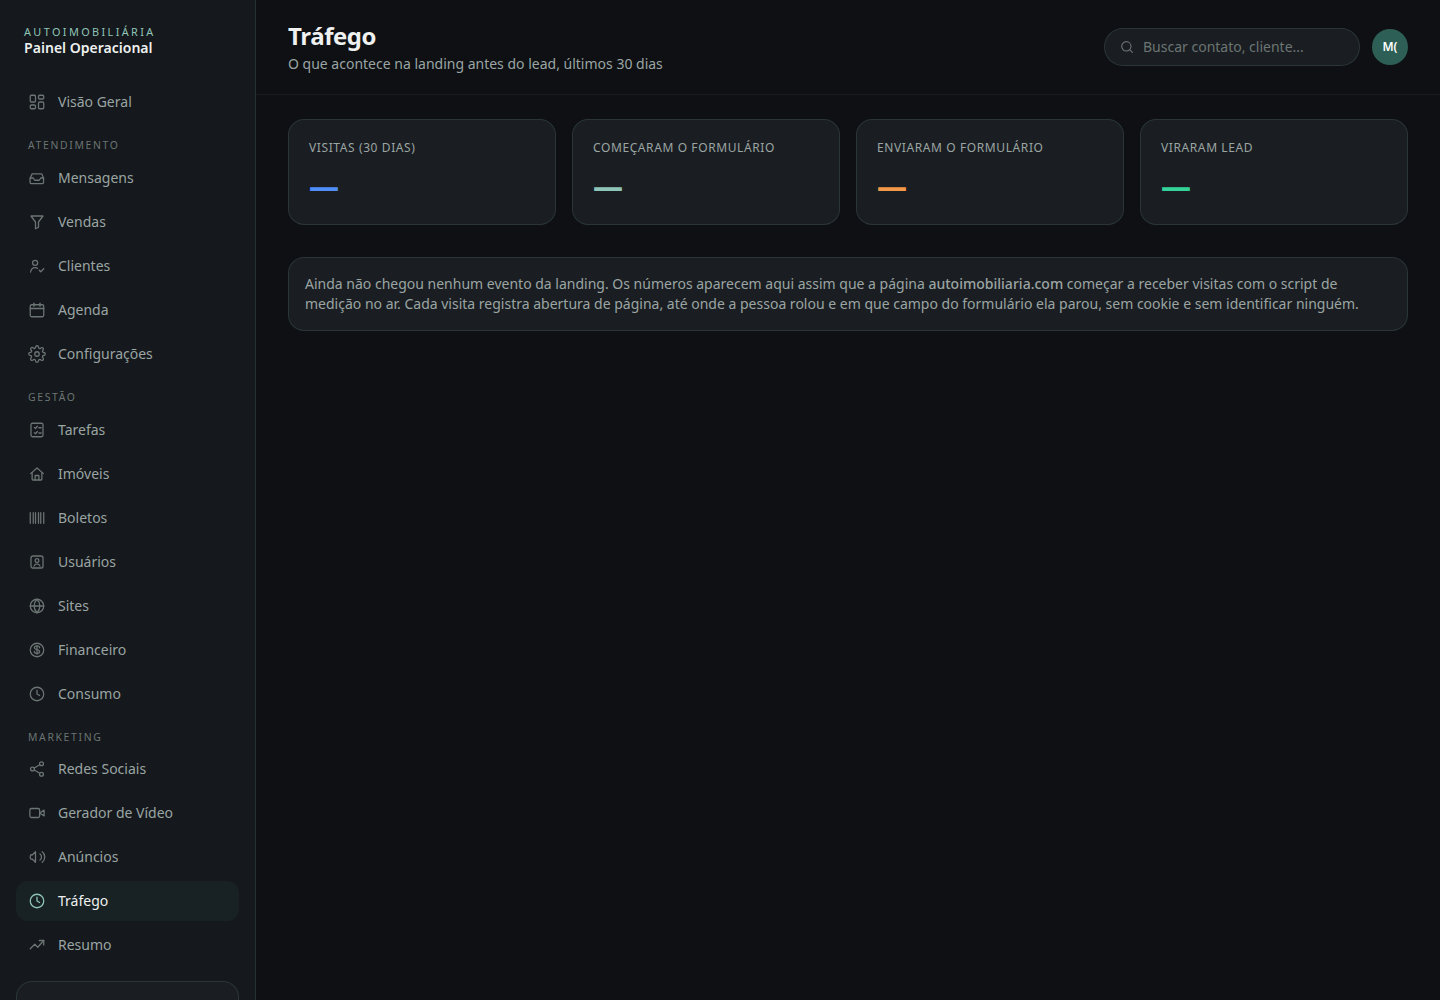Click the Começaram o formulário card
Screen dimensions: 1440x1000
point(706,172)
